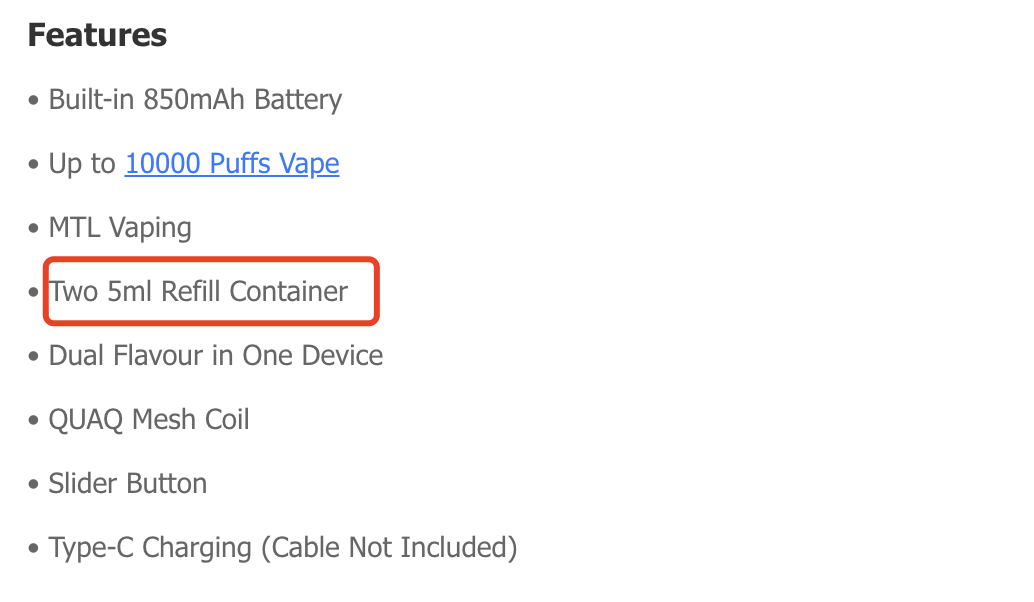Screen dimensions: 1034x602
Task: Click the highlighted Two 5ml Refill Container text
Action: [x=198, y=291]
